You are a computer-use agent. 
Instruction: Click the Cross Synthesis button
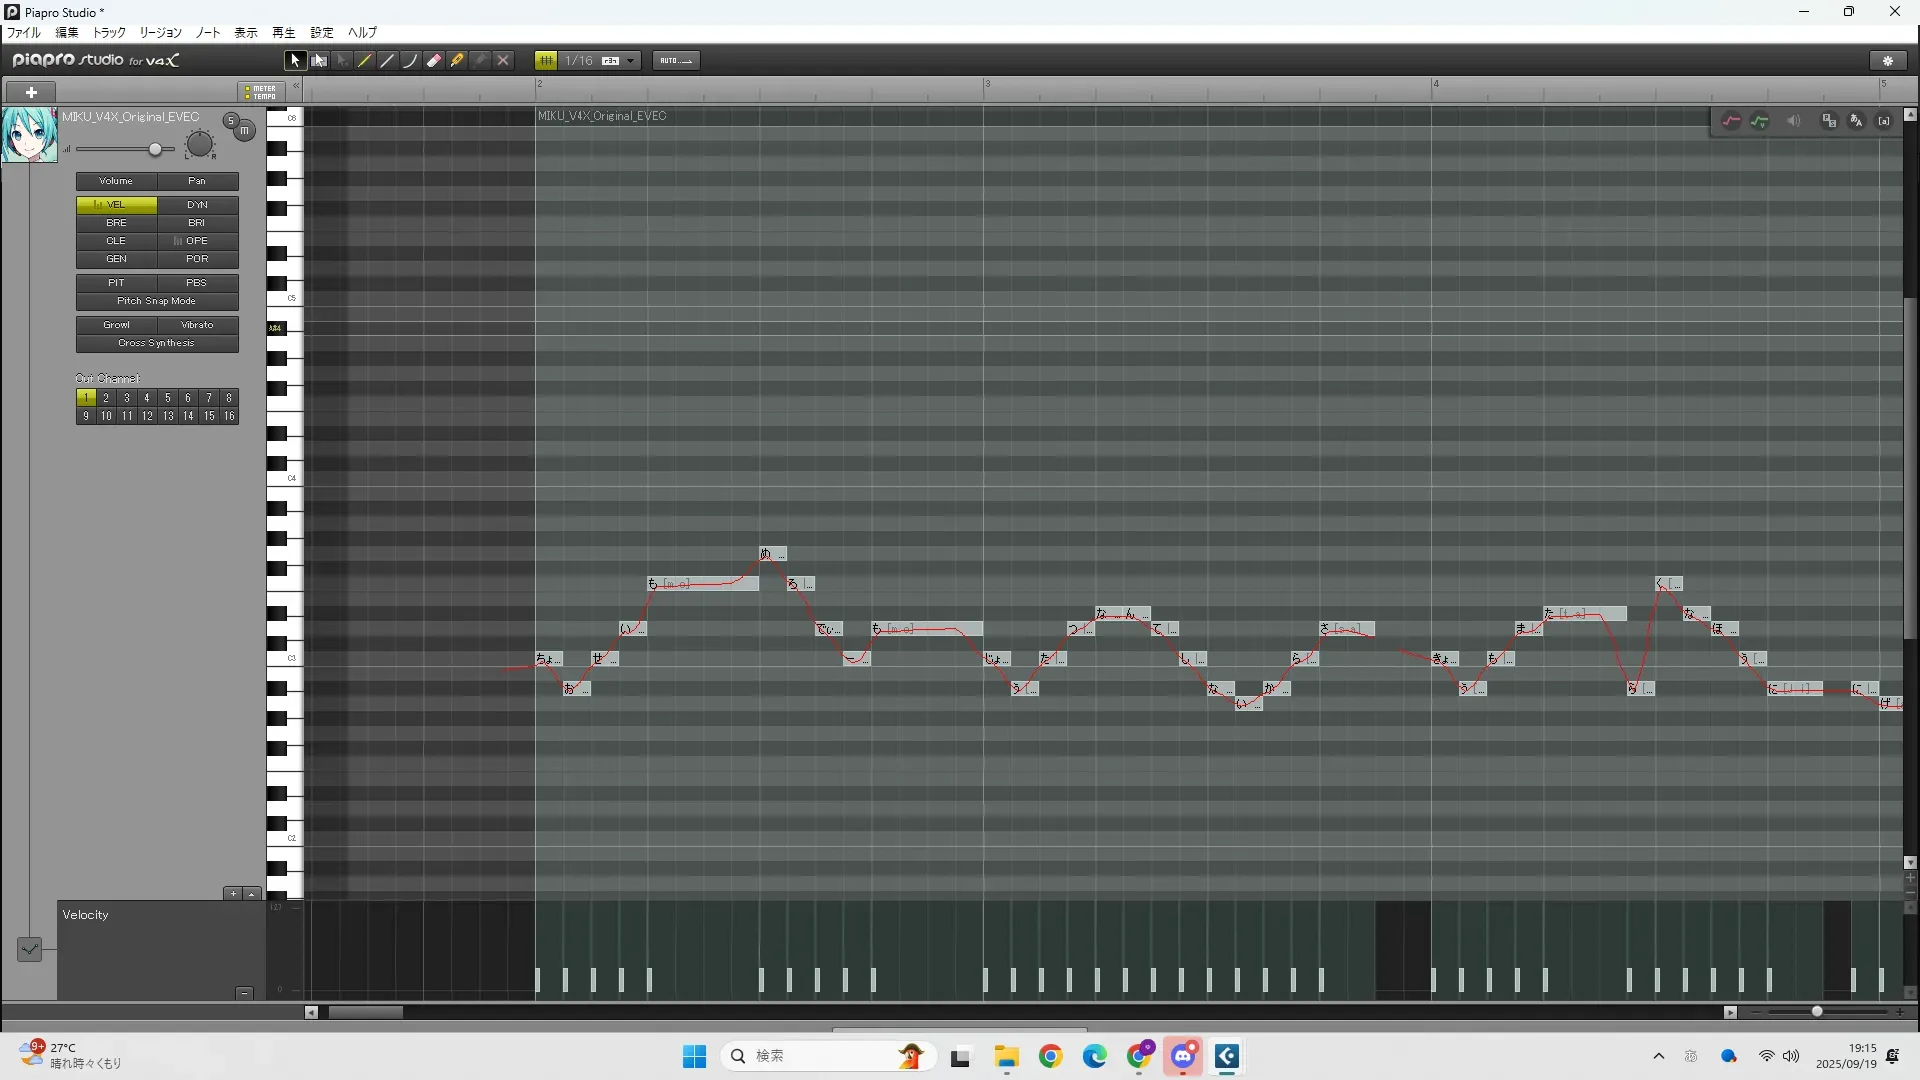point(157,343)
